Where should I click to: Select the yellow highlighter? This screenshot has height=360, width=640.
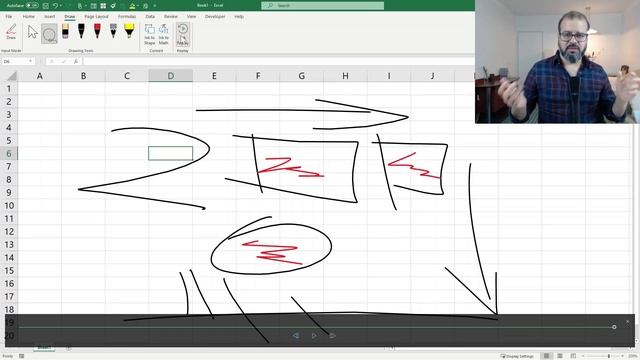129,31
